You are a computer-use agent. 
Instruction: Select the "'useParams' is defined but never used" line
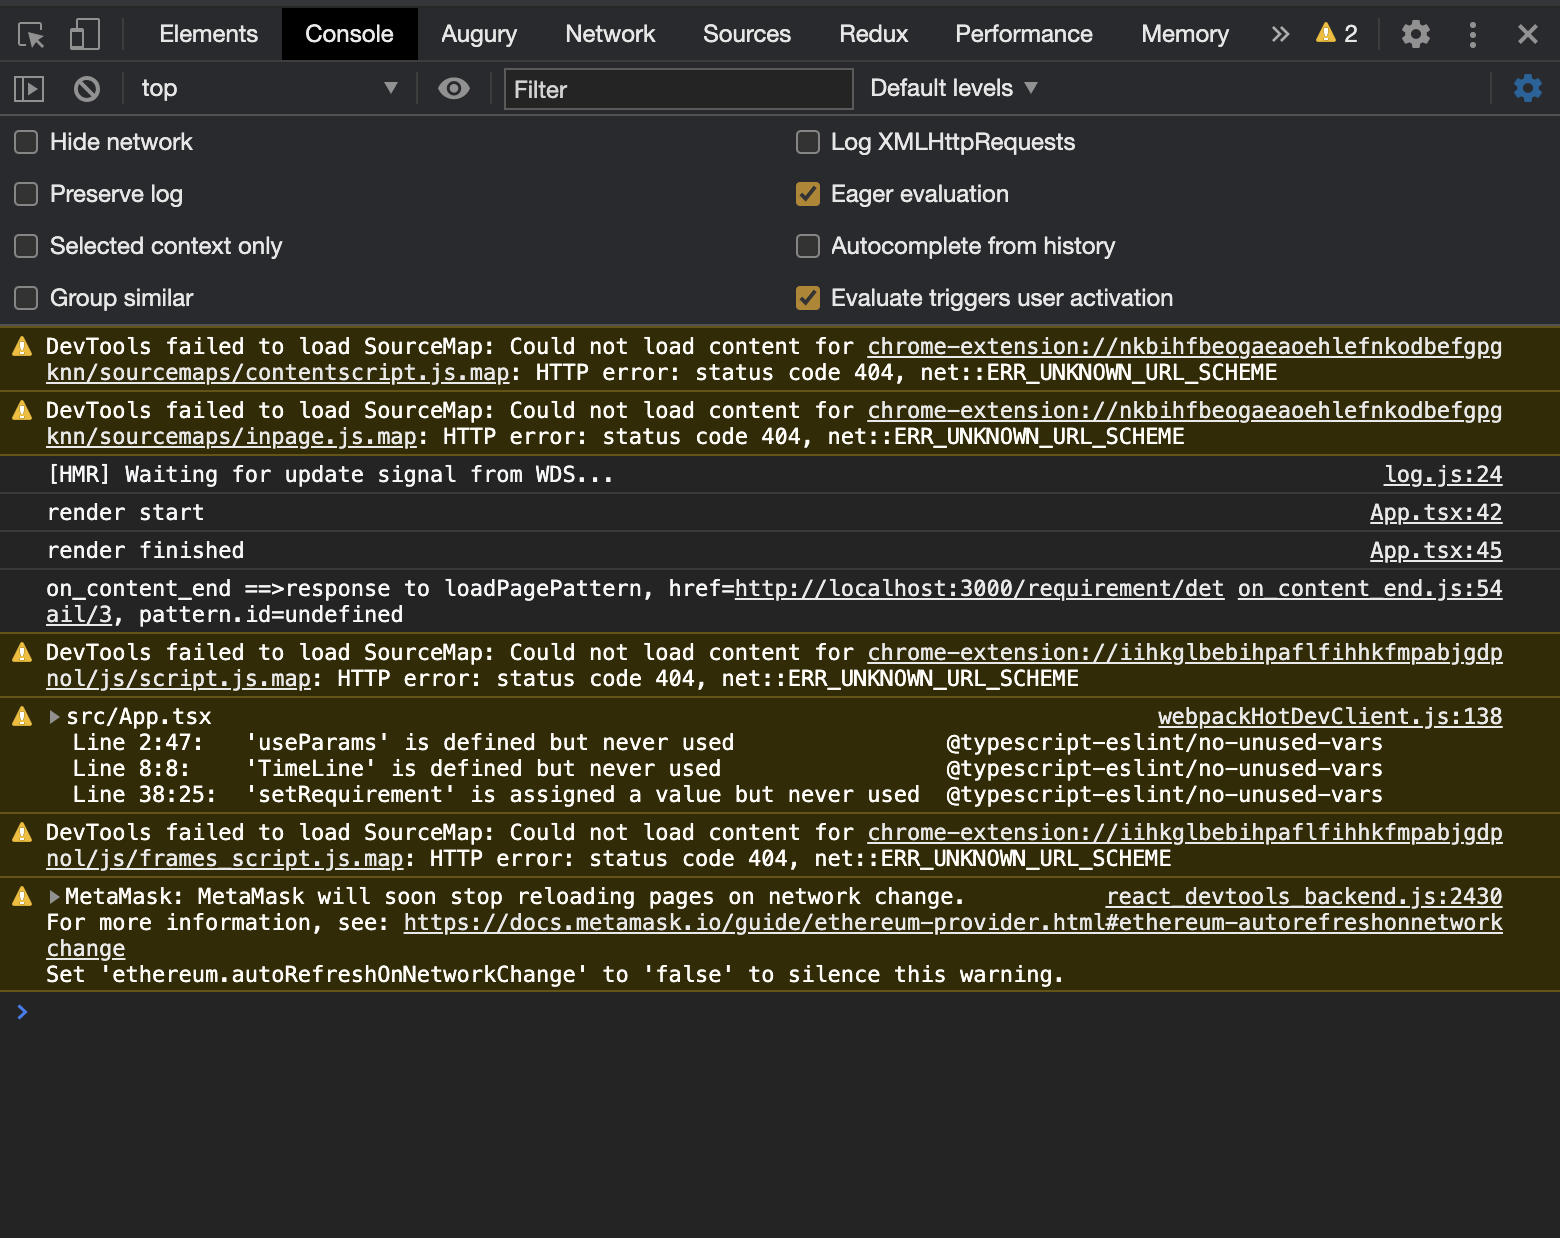click(727, 743)
